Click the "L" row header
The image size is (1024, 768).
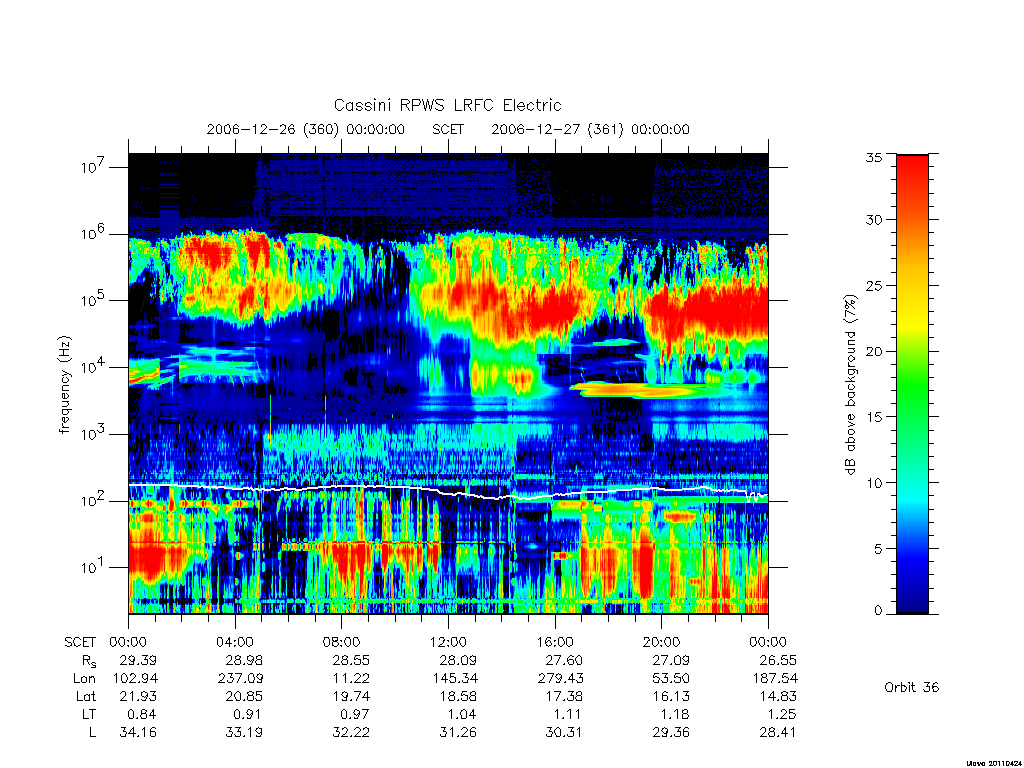click(92, 732)
